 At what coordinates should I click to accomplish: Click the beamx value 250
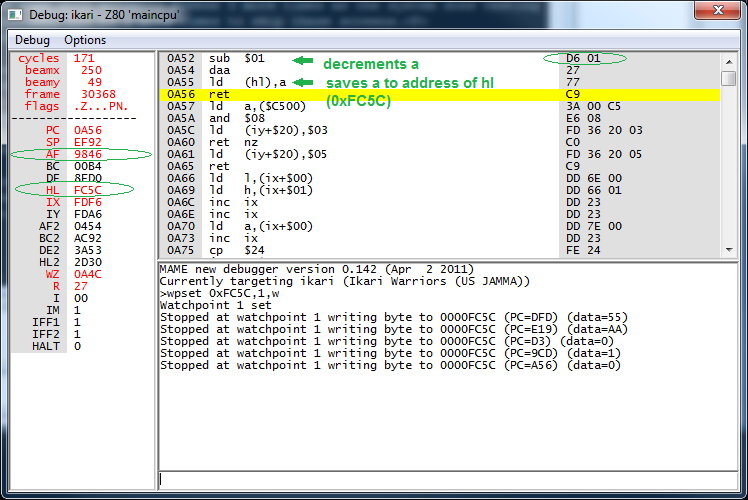pyautogui.click(x=91, y=70)
